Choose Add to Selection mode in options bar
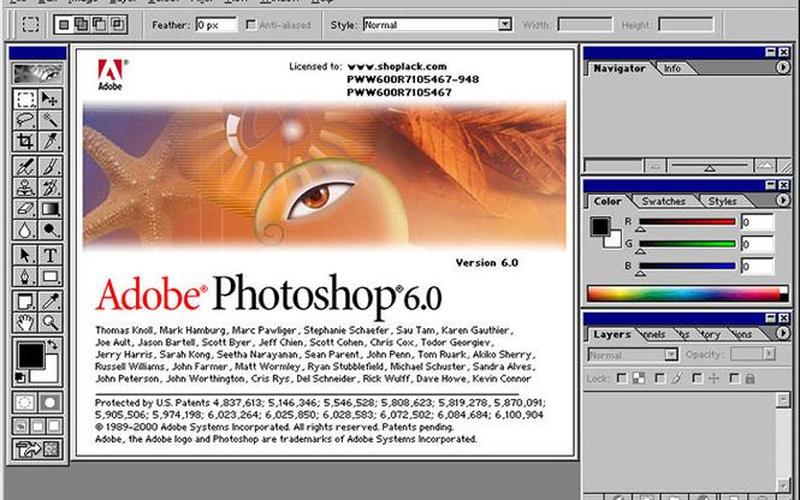 click(81, 24)
